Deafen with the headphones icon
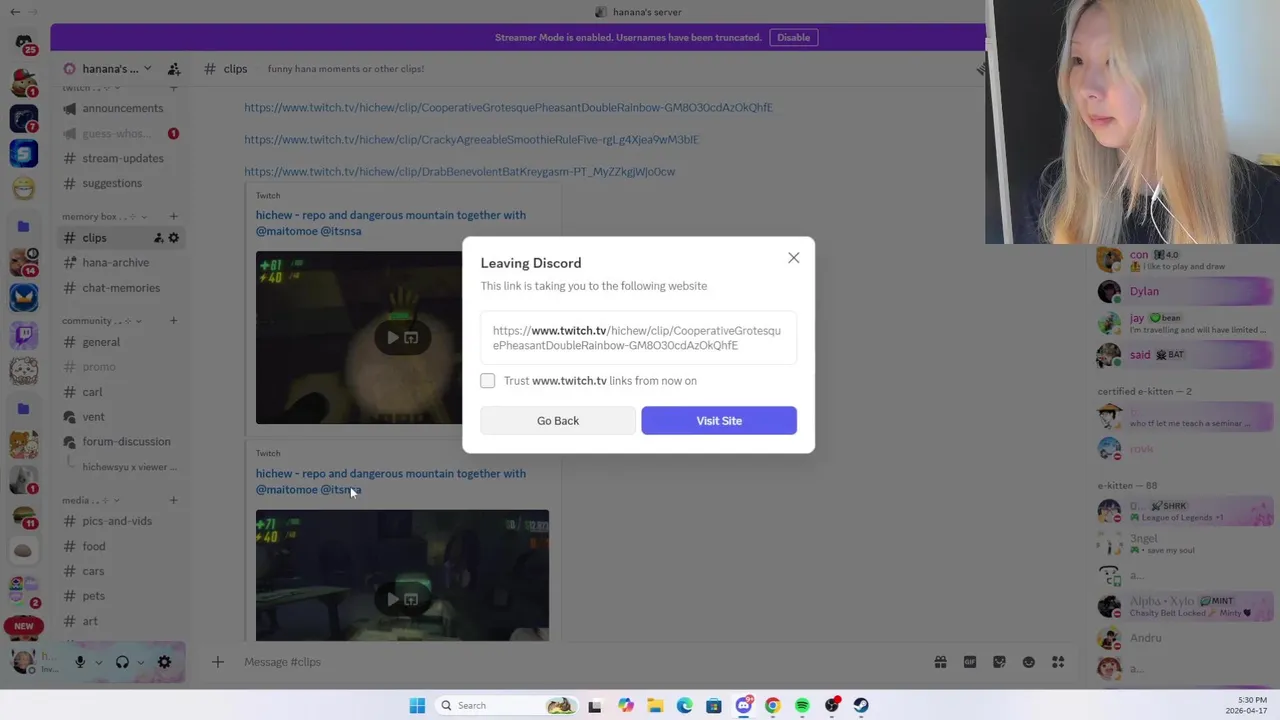This screenshot has height=720, width=1280. coord(122,662)
